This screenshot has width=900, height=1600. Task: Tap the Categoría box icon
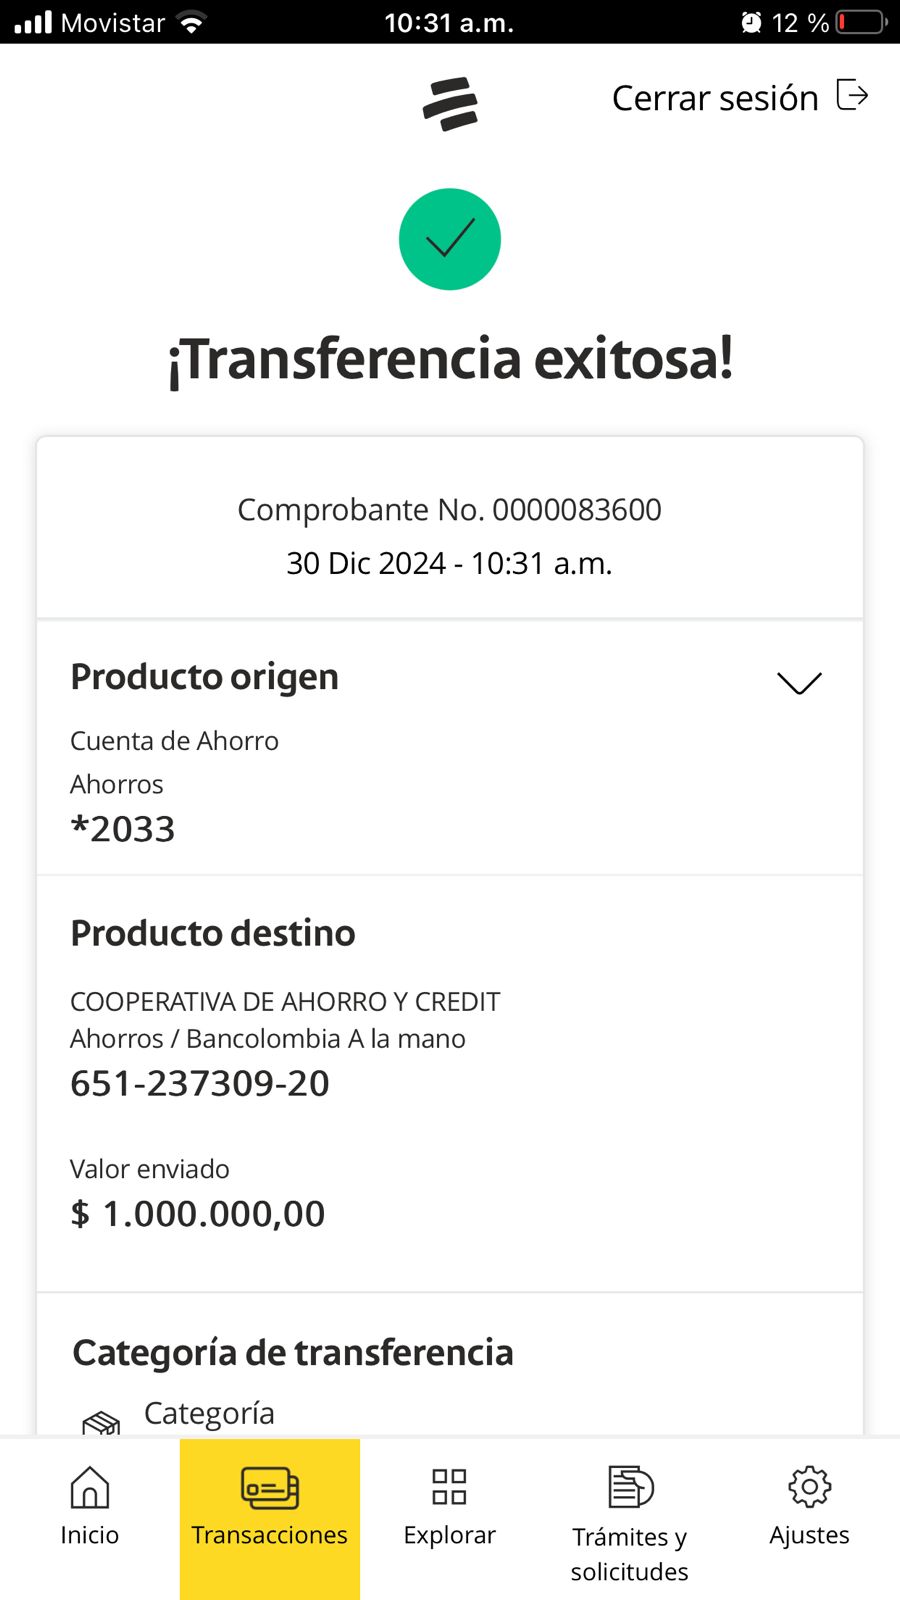coord(101,1422)
